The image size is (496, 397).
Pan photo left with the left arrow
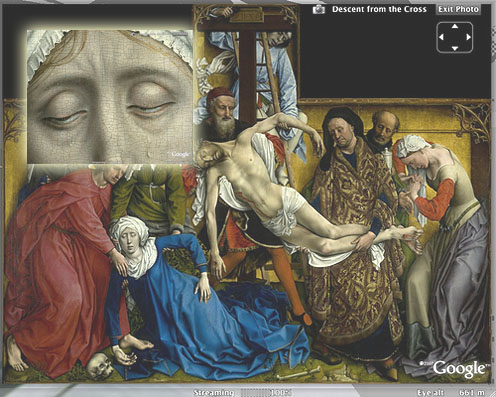pyautogui.click(x=441, y=37)
